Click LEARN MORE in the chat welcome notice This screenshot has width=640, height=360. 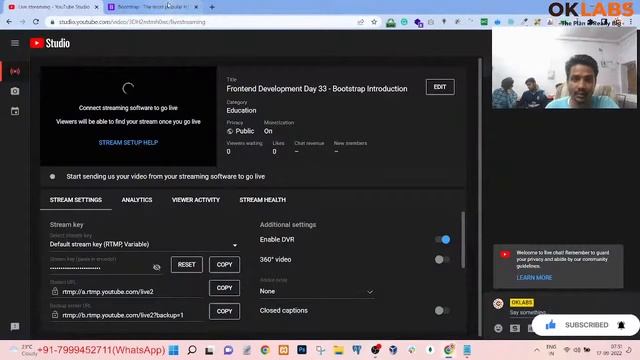[534, 278]
